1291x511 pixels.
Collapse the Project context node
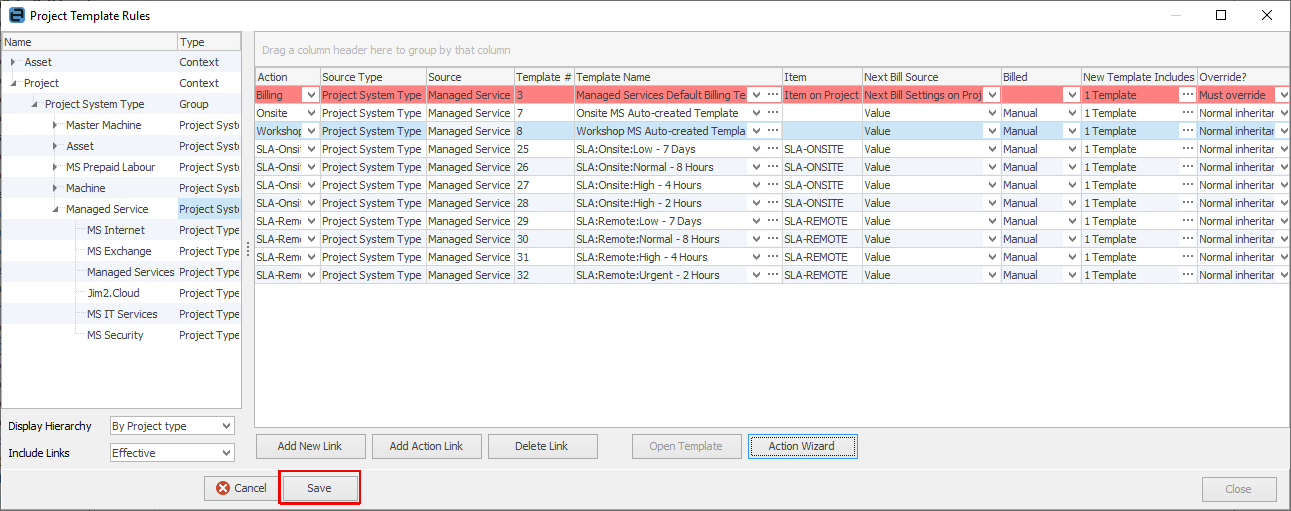(x=13, y=83)
